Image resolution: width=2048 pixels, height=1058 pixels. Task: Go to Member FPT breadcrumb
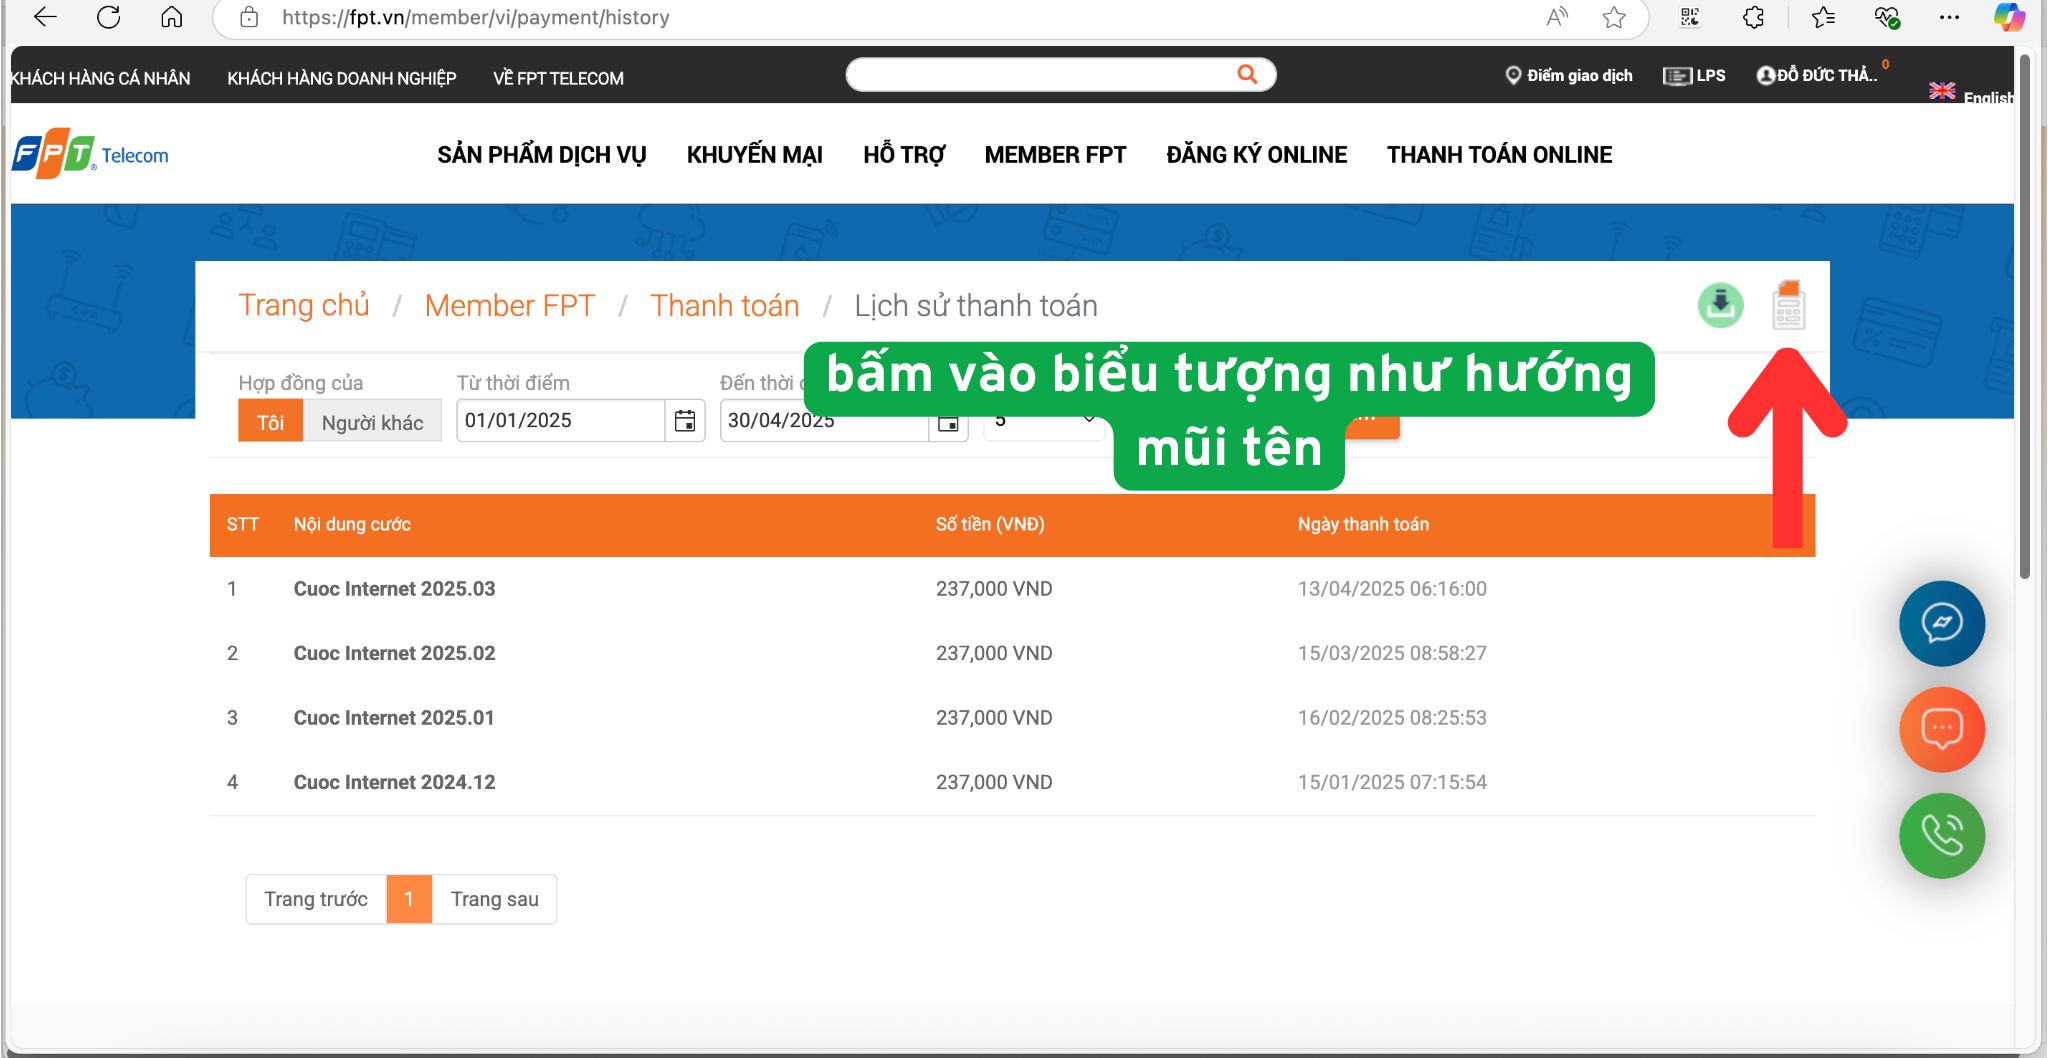510,305
